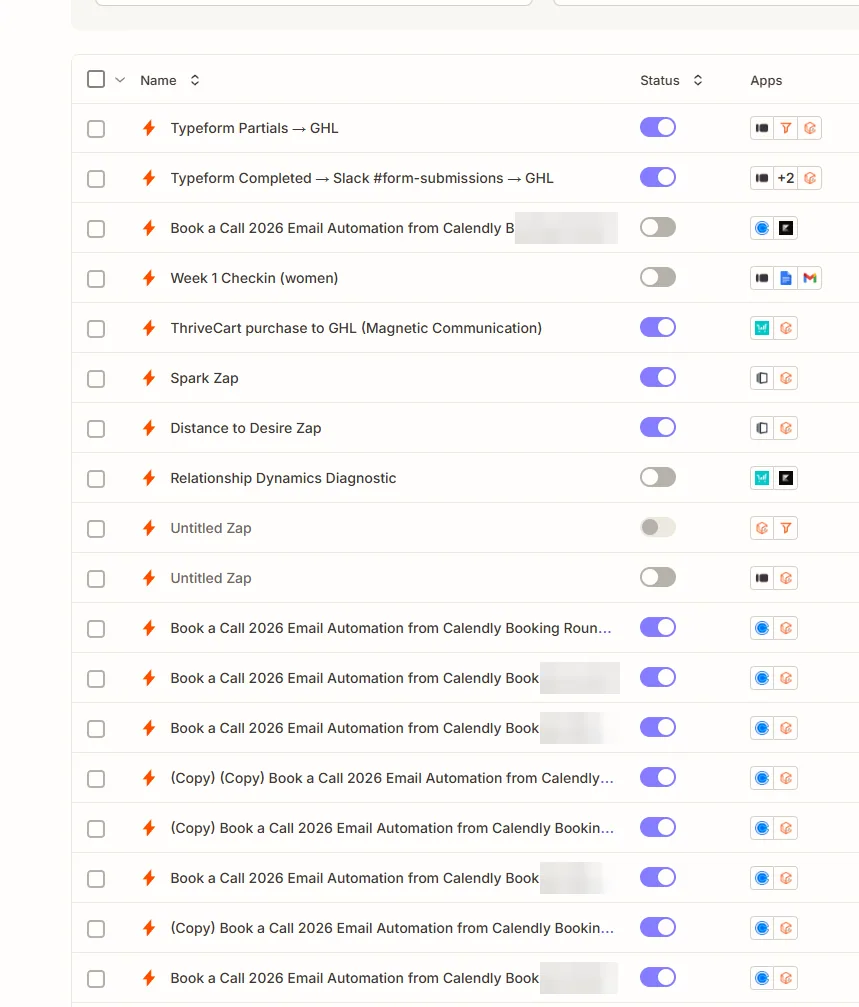Click the orange app icon in the Distance to Desire Zap row
This screenshot has width=859, height=1007.
coord(786,428)
